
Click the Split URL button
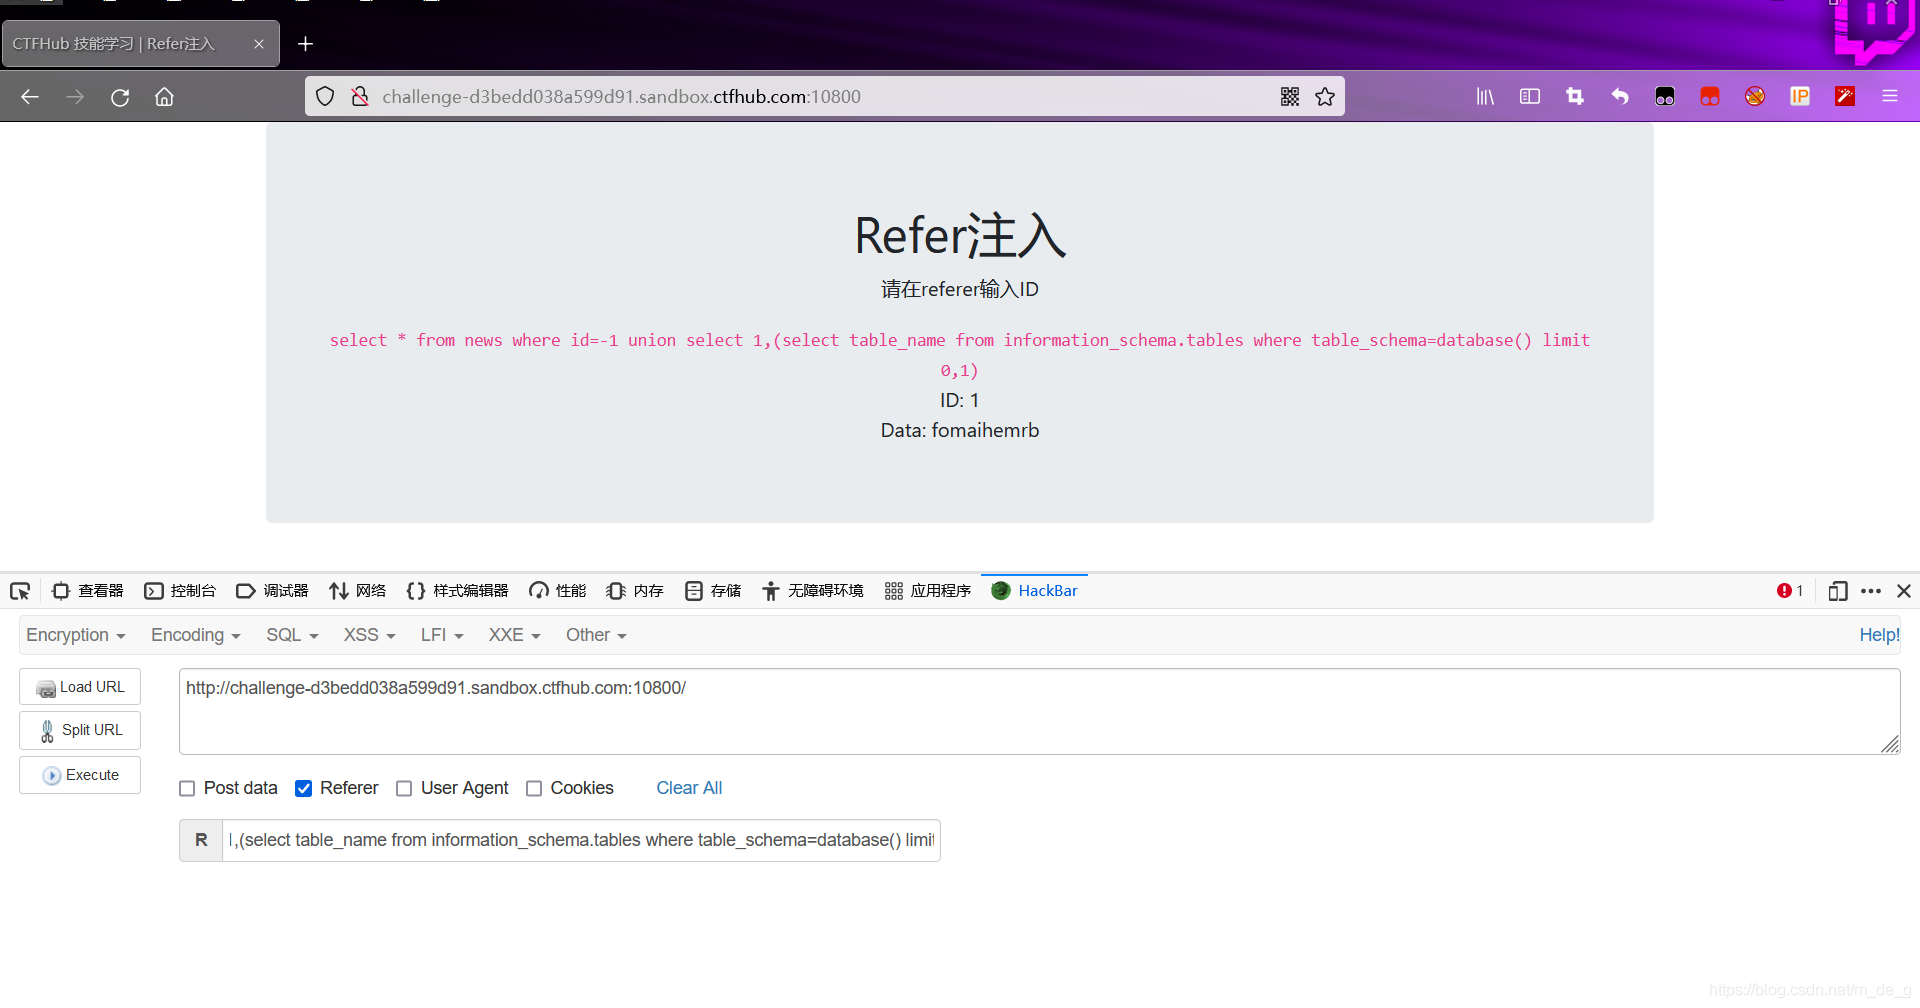(80, 730)
